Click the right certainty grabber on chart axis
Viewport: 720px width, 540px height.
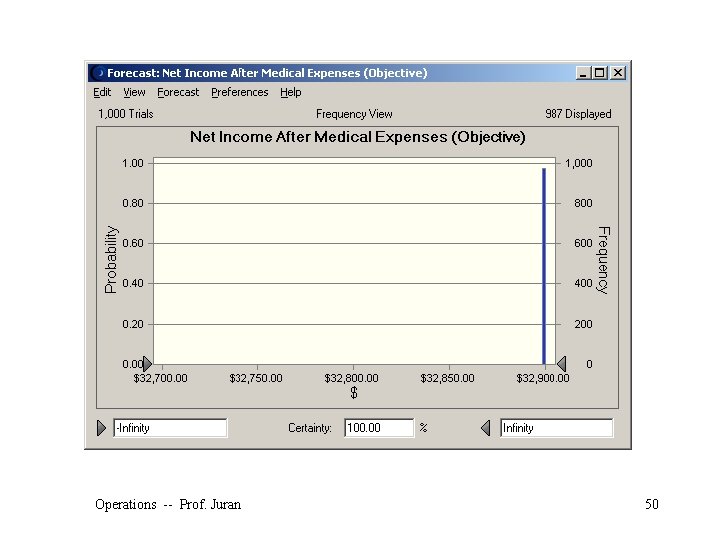coord(561,364)
